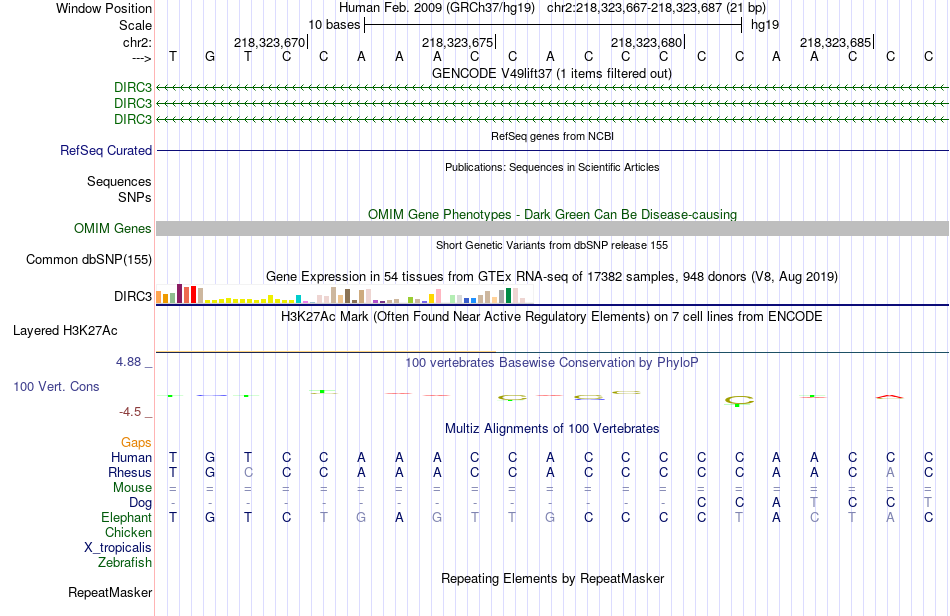This screenshot has width=950, height=616.
Task: Click the Common dbSNP(155) track label
Action: pos(89,259)
